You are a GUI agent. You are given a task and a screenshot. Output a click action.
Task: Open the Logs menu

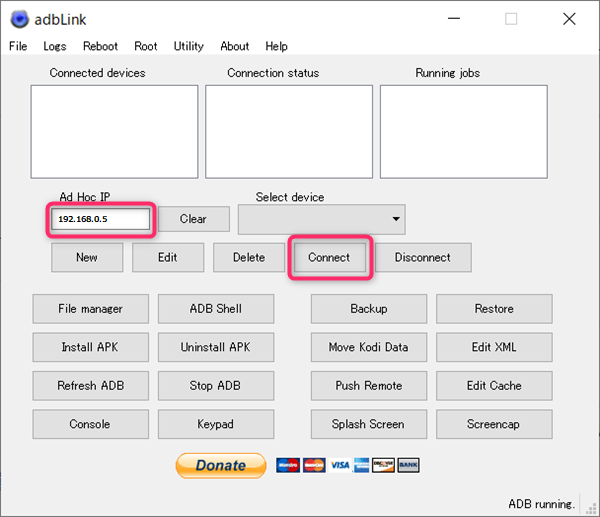(x=55, y=46)
